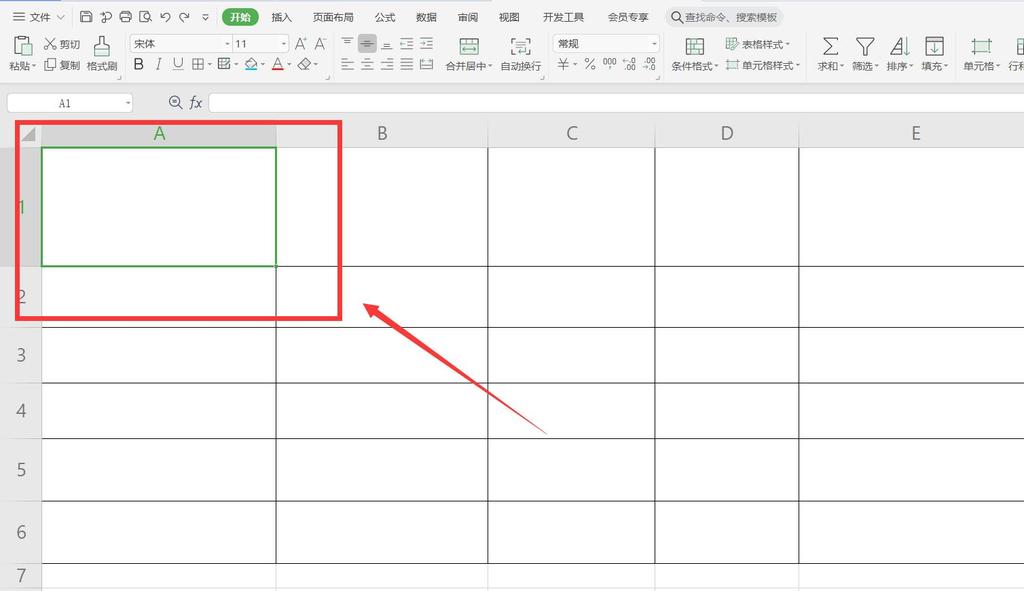The width and height of the screenshot is (1024, 591).
Task: Decrease decimal places
Action: click(x=649, y=64)
